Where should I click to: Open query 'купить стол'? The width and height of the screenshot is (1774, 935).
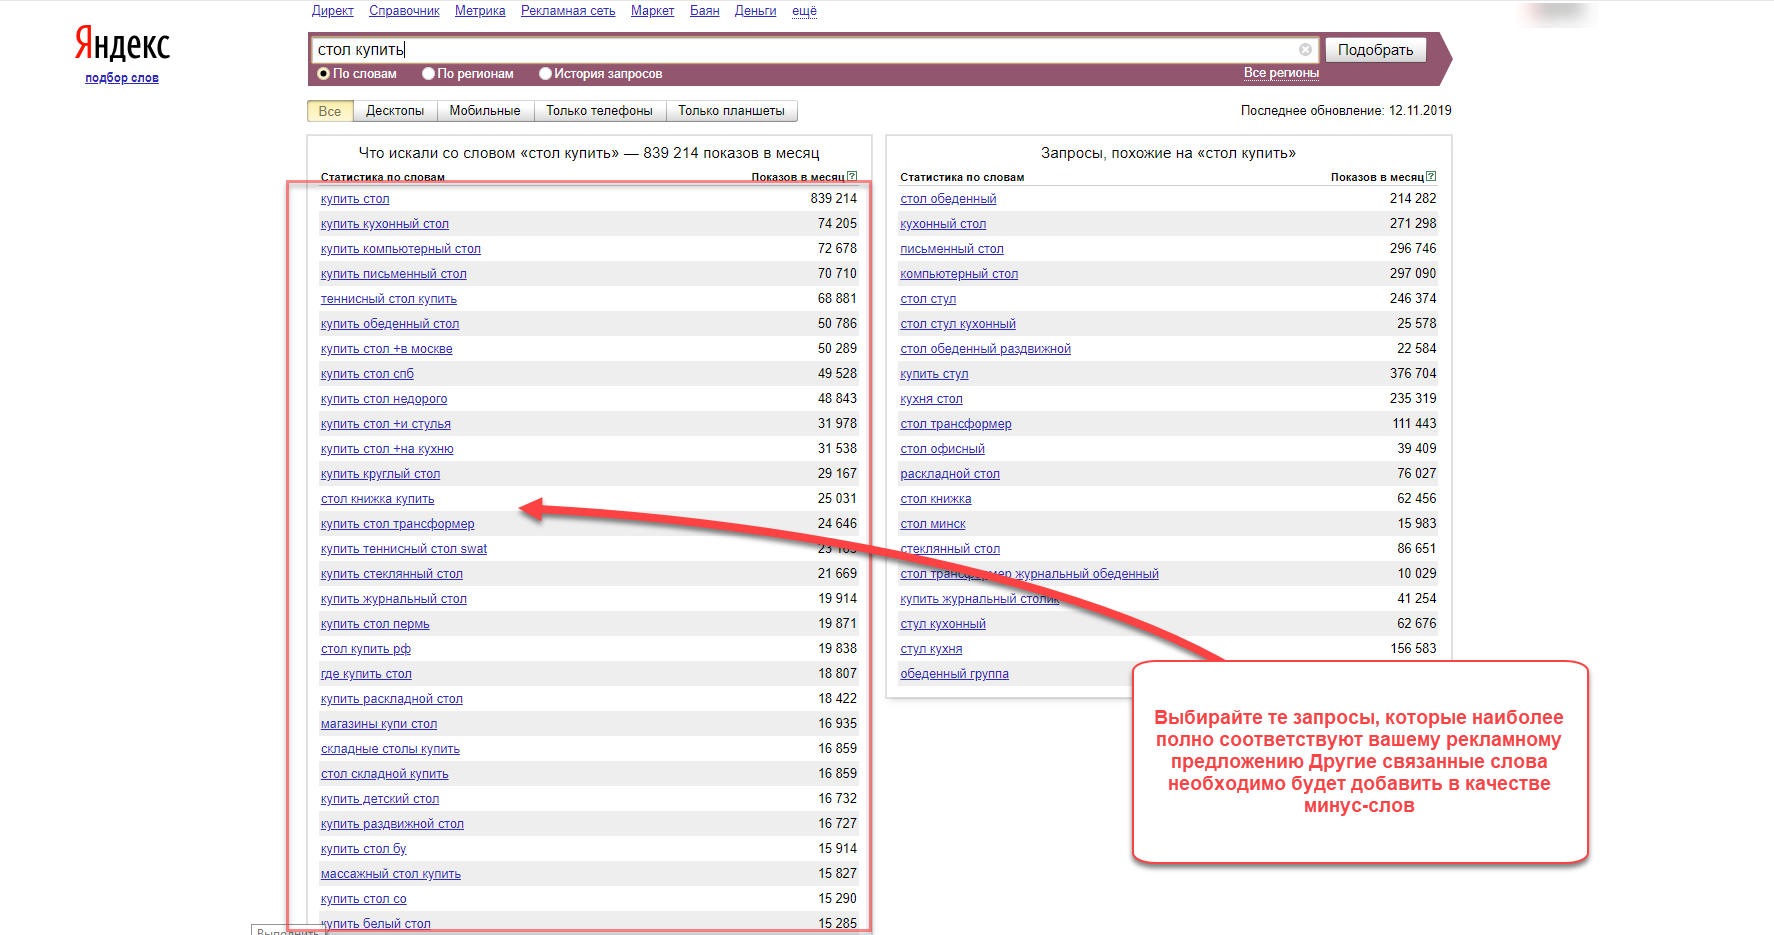(355, 199)
